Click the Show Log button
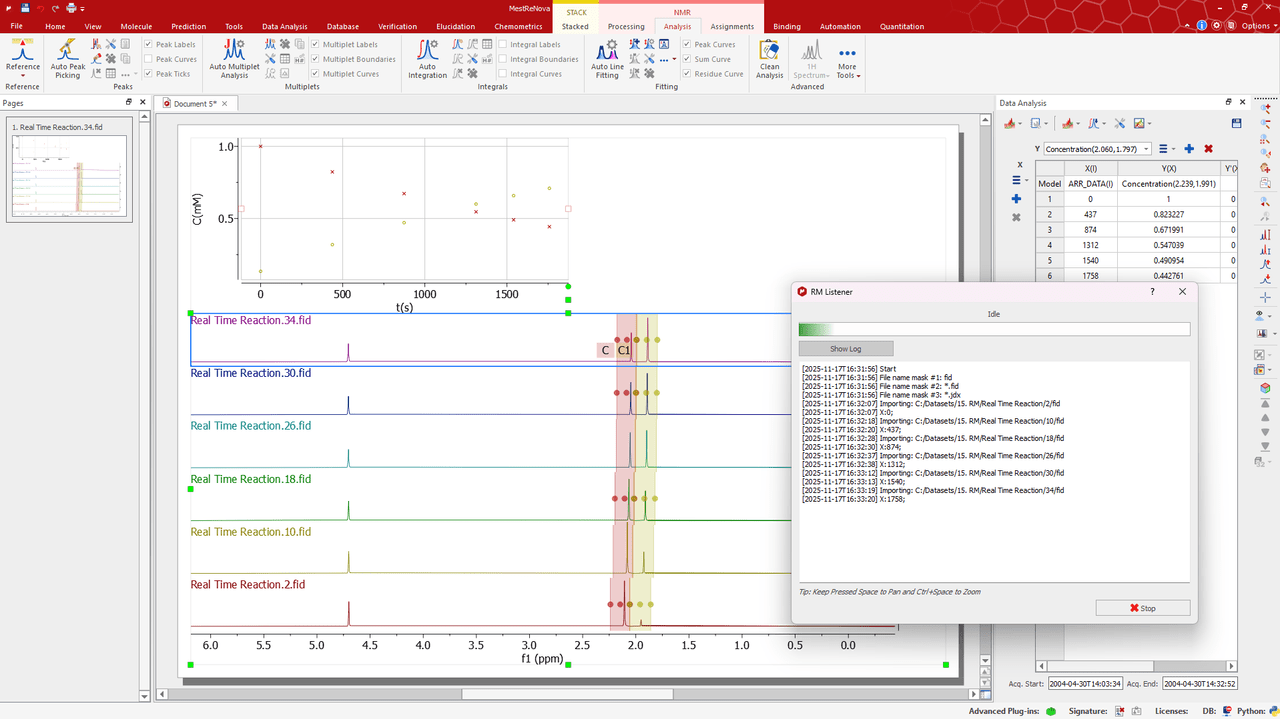The height and width of the screenshot is (719, 1280). click(x=845, y=349)
